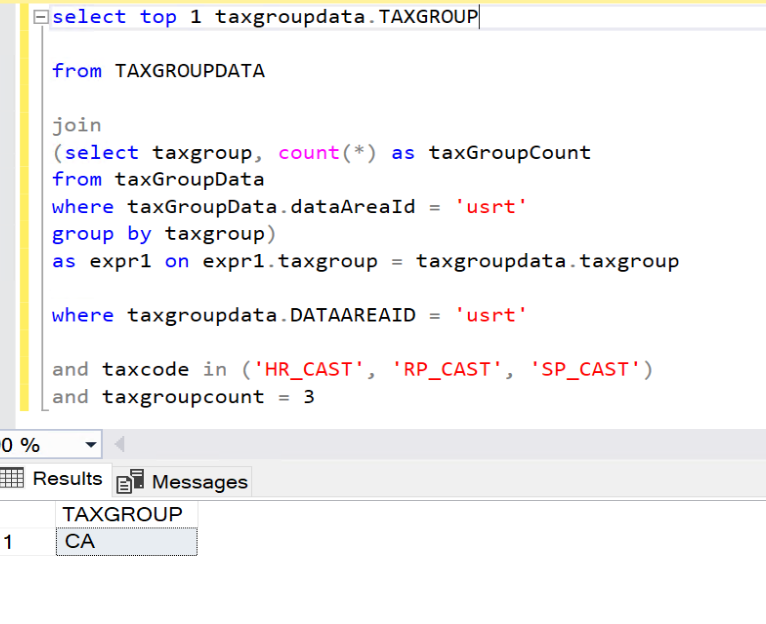Select row number 1 header
This screenshot has height=624, width=766.
pyautogui.click(x=27, y=542)
